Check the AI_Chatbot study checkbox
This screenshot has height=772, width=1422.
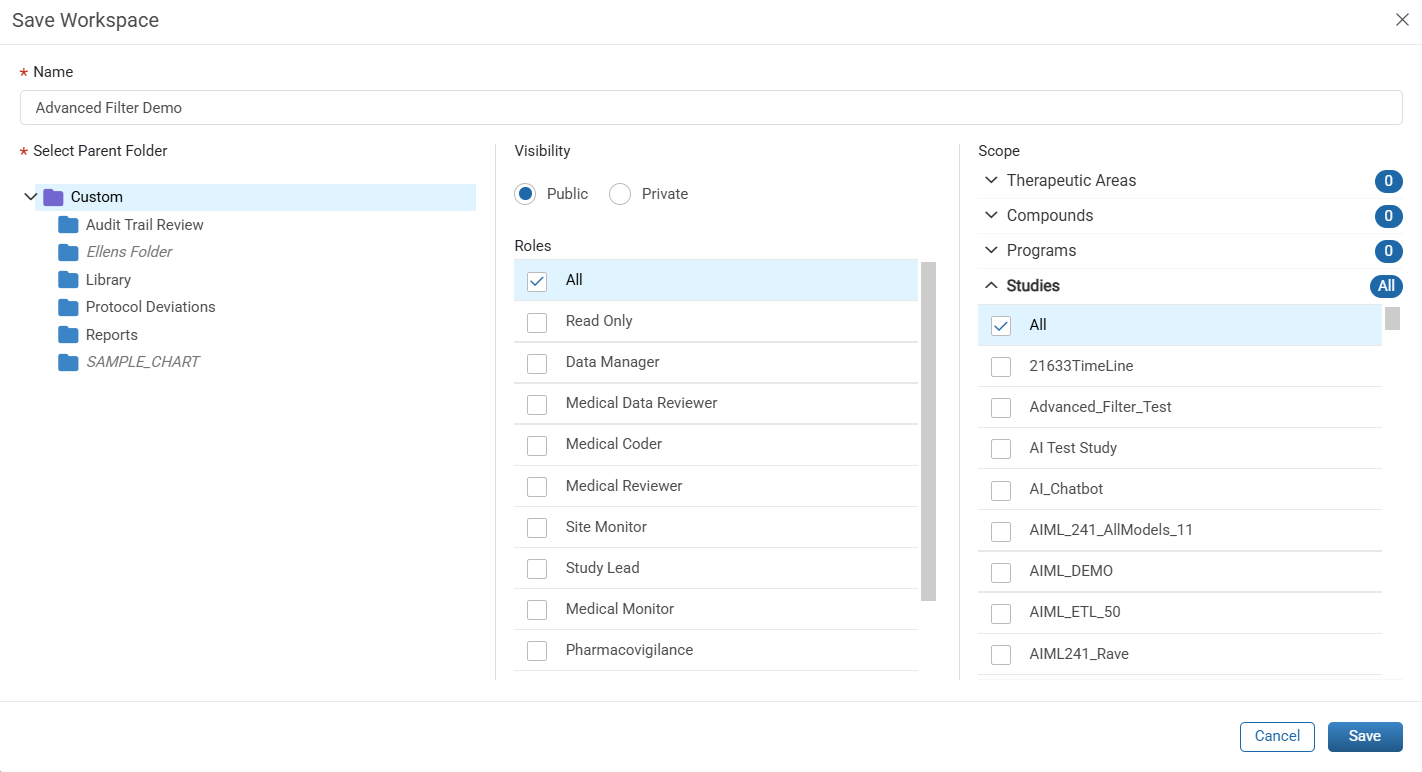[x=1001, y=490]
